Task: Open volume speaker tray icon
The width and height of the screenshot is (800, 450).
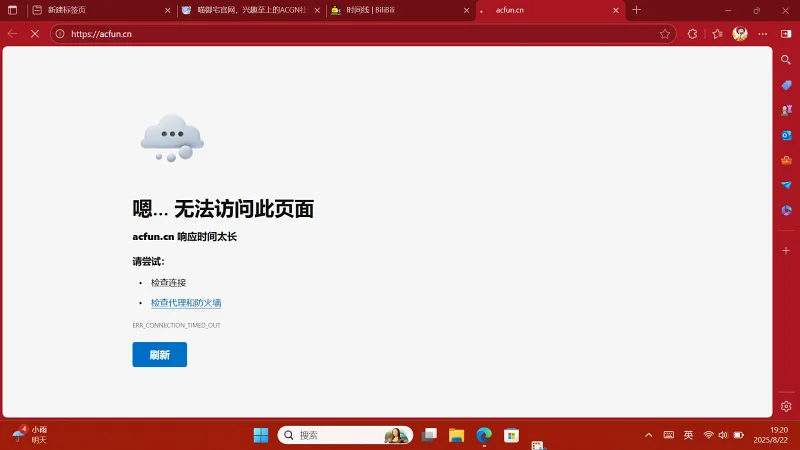Action: [x=723, y=435]
